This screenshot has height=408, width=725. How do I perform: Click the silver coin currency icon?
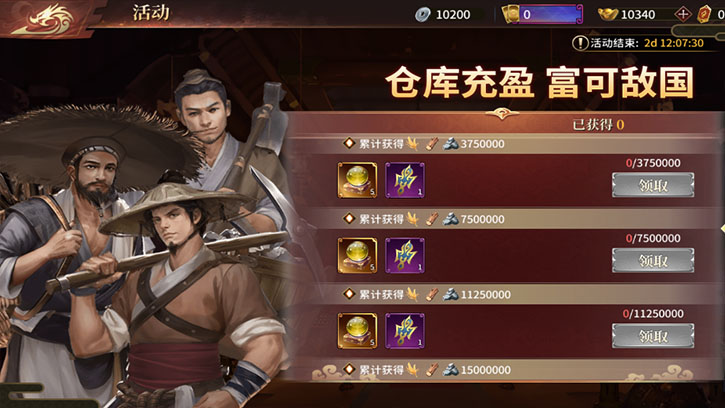423,15
